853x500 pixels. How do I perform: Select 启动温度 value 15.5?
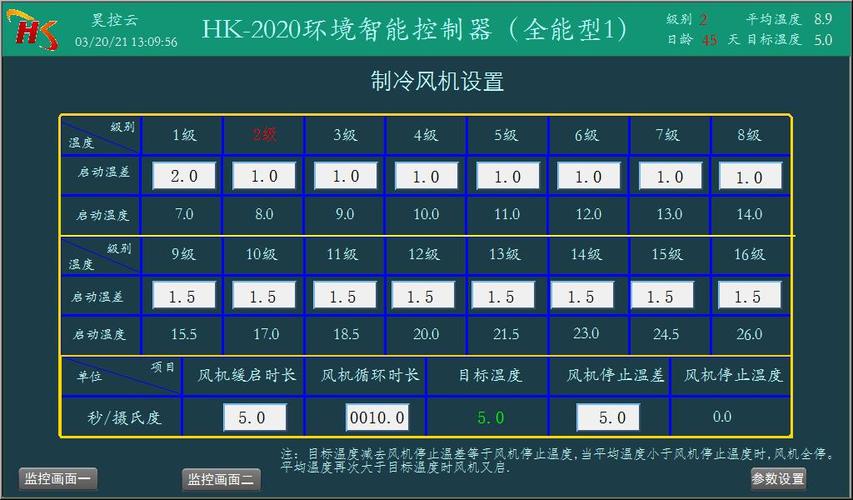pos(184,334)
